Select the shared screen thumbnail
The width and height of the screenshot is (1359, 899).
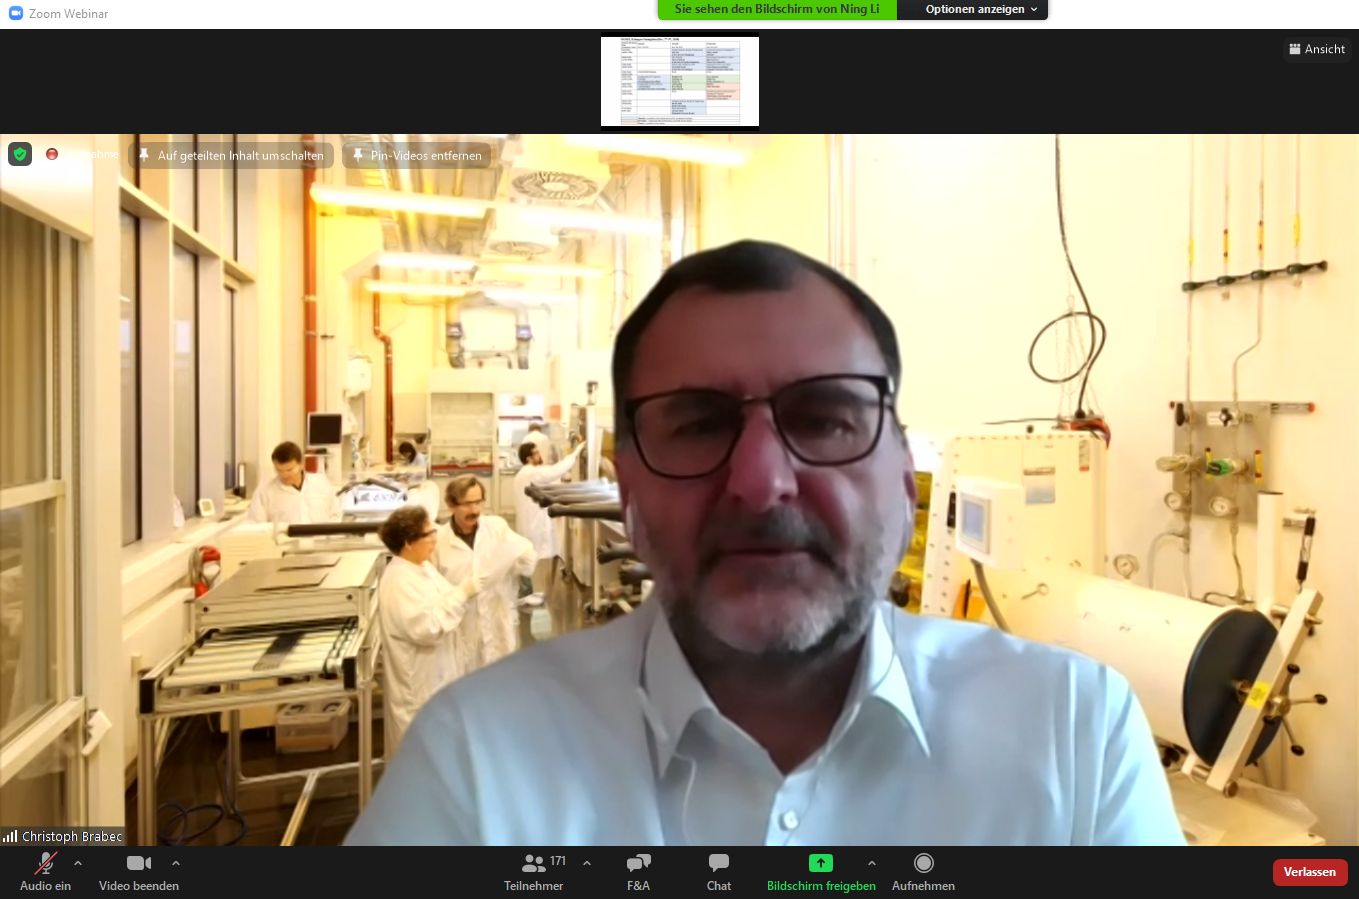click(x=680, y=82)
